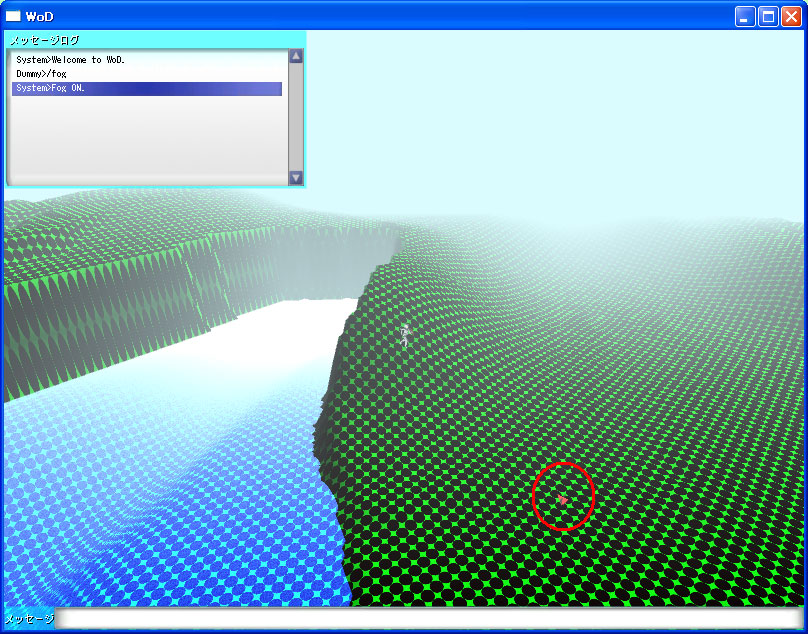808x634 pixels.
Task: Click the small white character figure on the terrain
Action: tap(405, 335)
